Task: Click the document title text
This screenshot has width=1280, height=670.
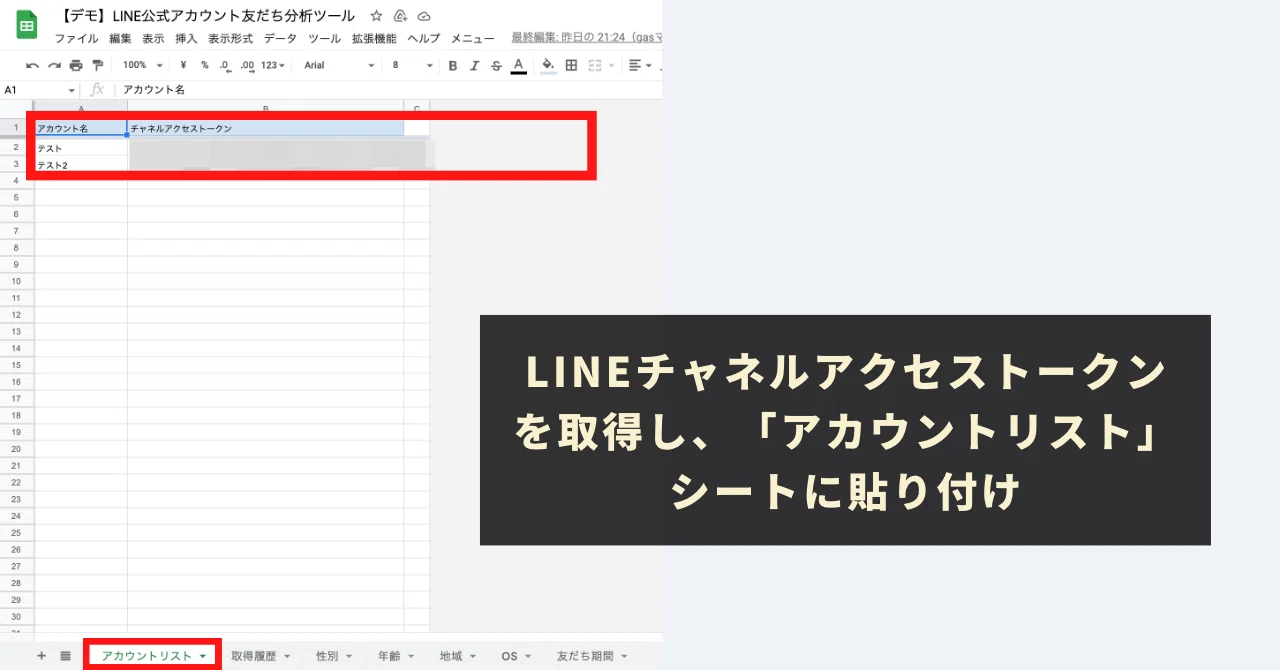Action: 207,16
